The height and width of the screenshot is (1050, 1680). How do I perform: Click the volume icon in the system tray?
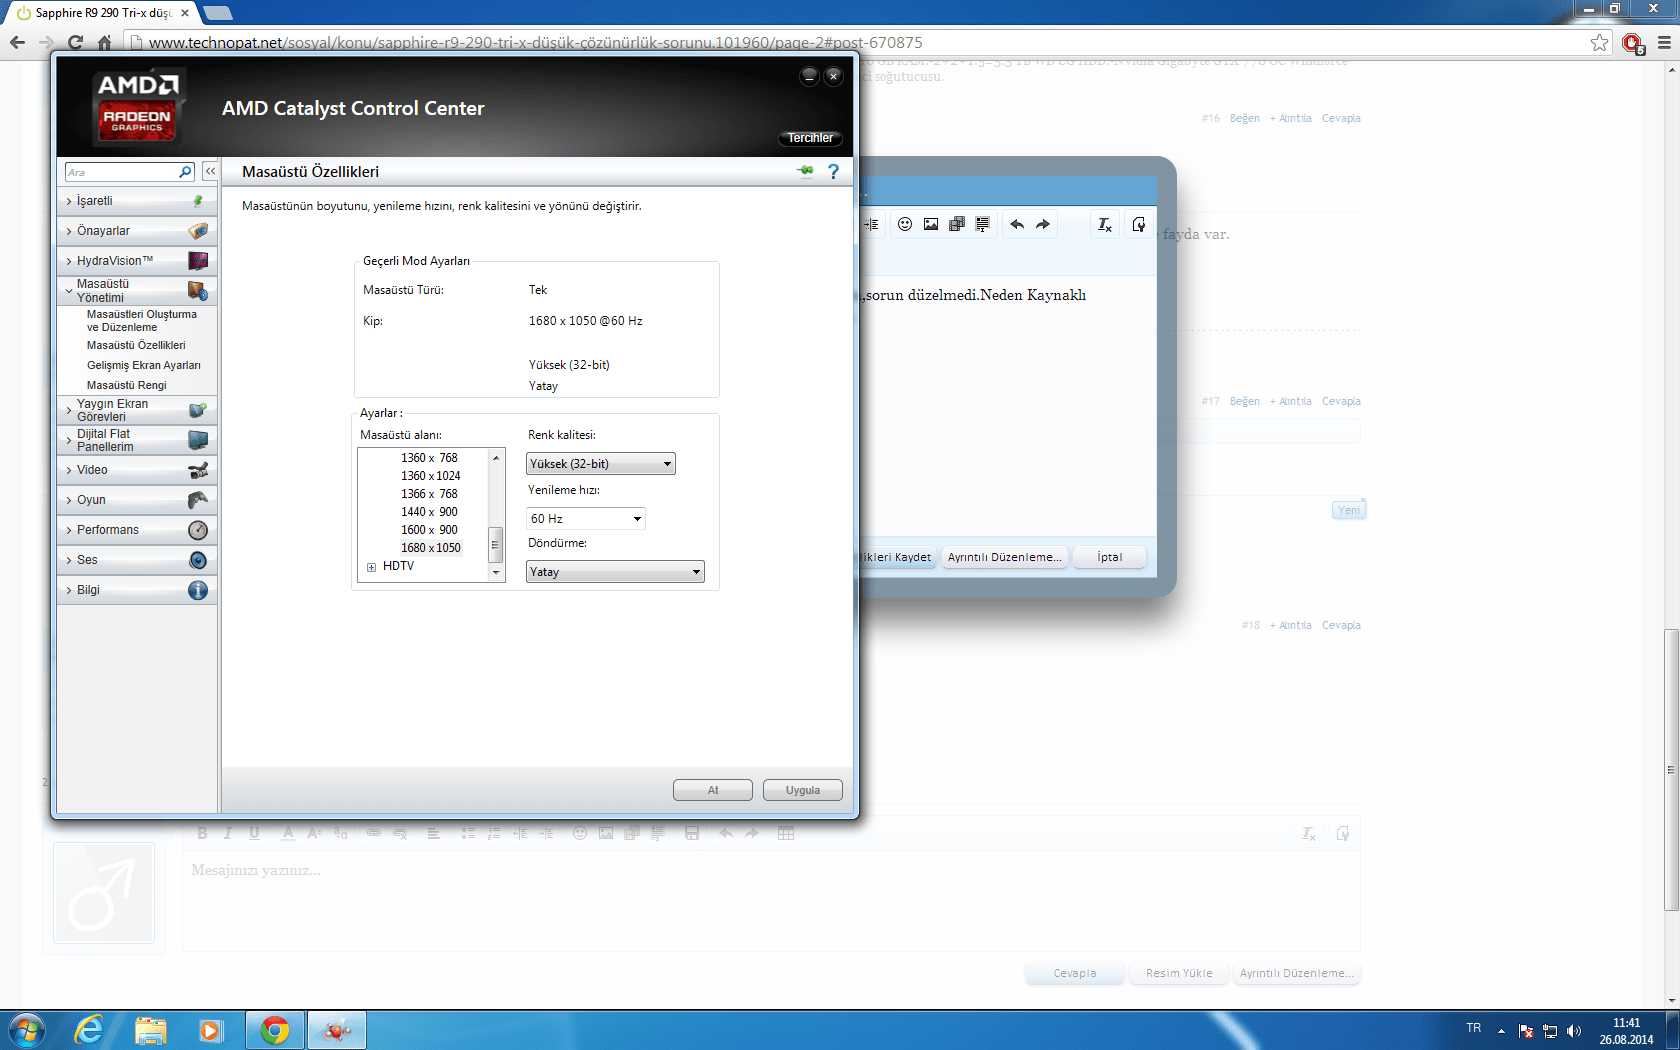(1574, 1031)
